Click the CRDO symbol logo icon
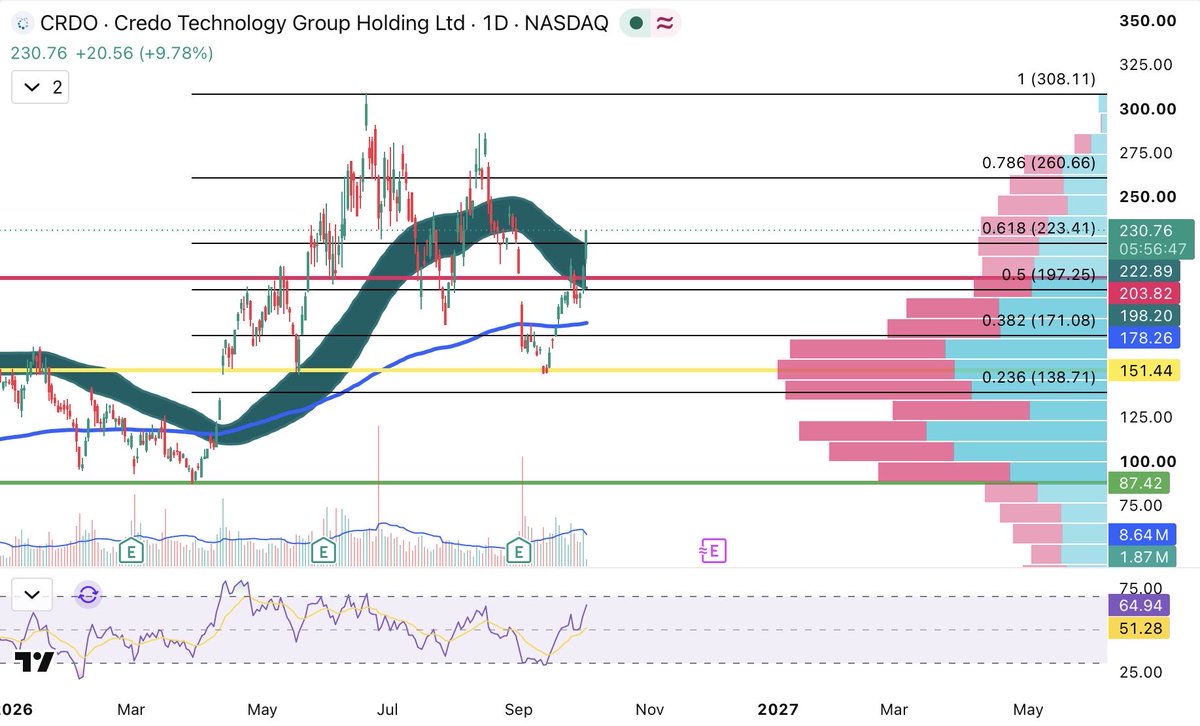Screen dimensions: 1200x726 [x=22, y=22]
